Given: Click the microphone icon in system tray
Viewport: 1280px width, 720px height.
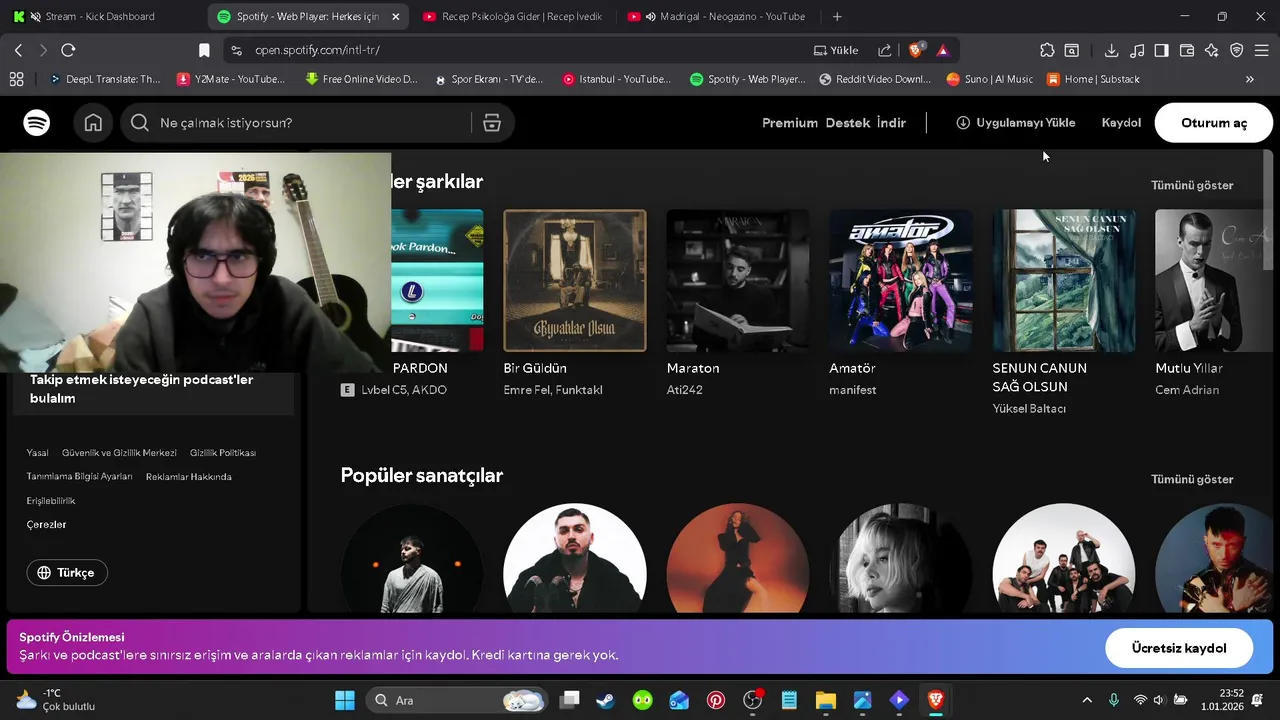Looking at the screenshot, I should click(x=1114, y=700).
